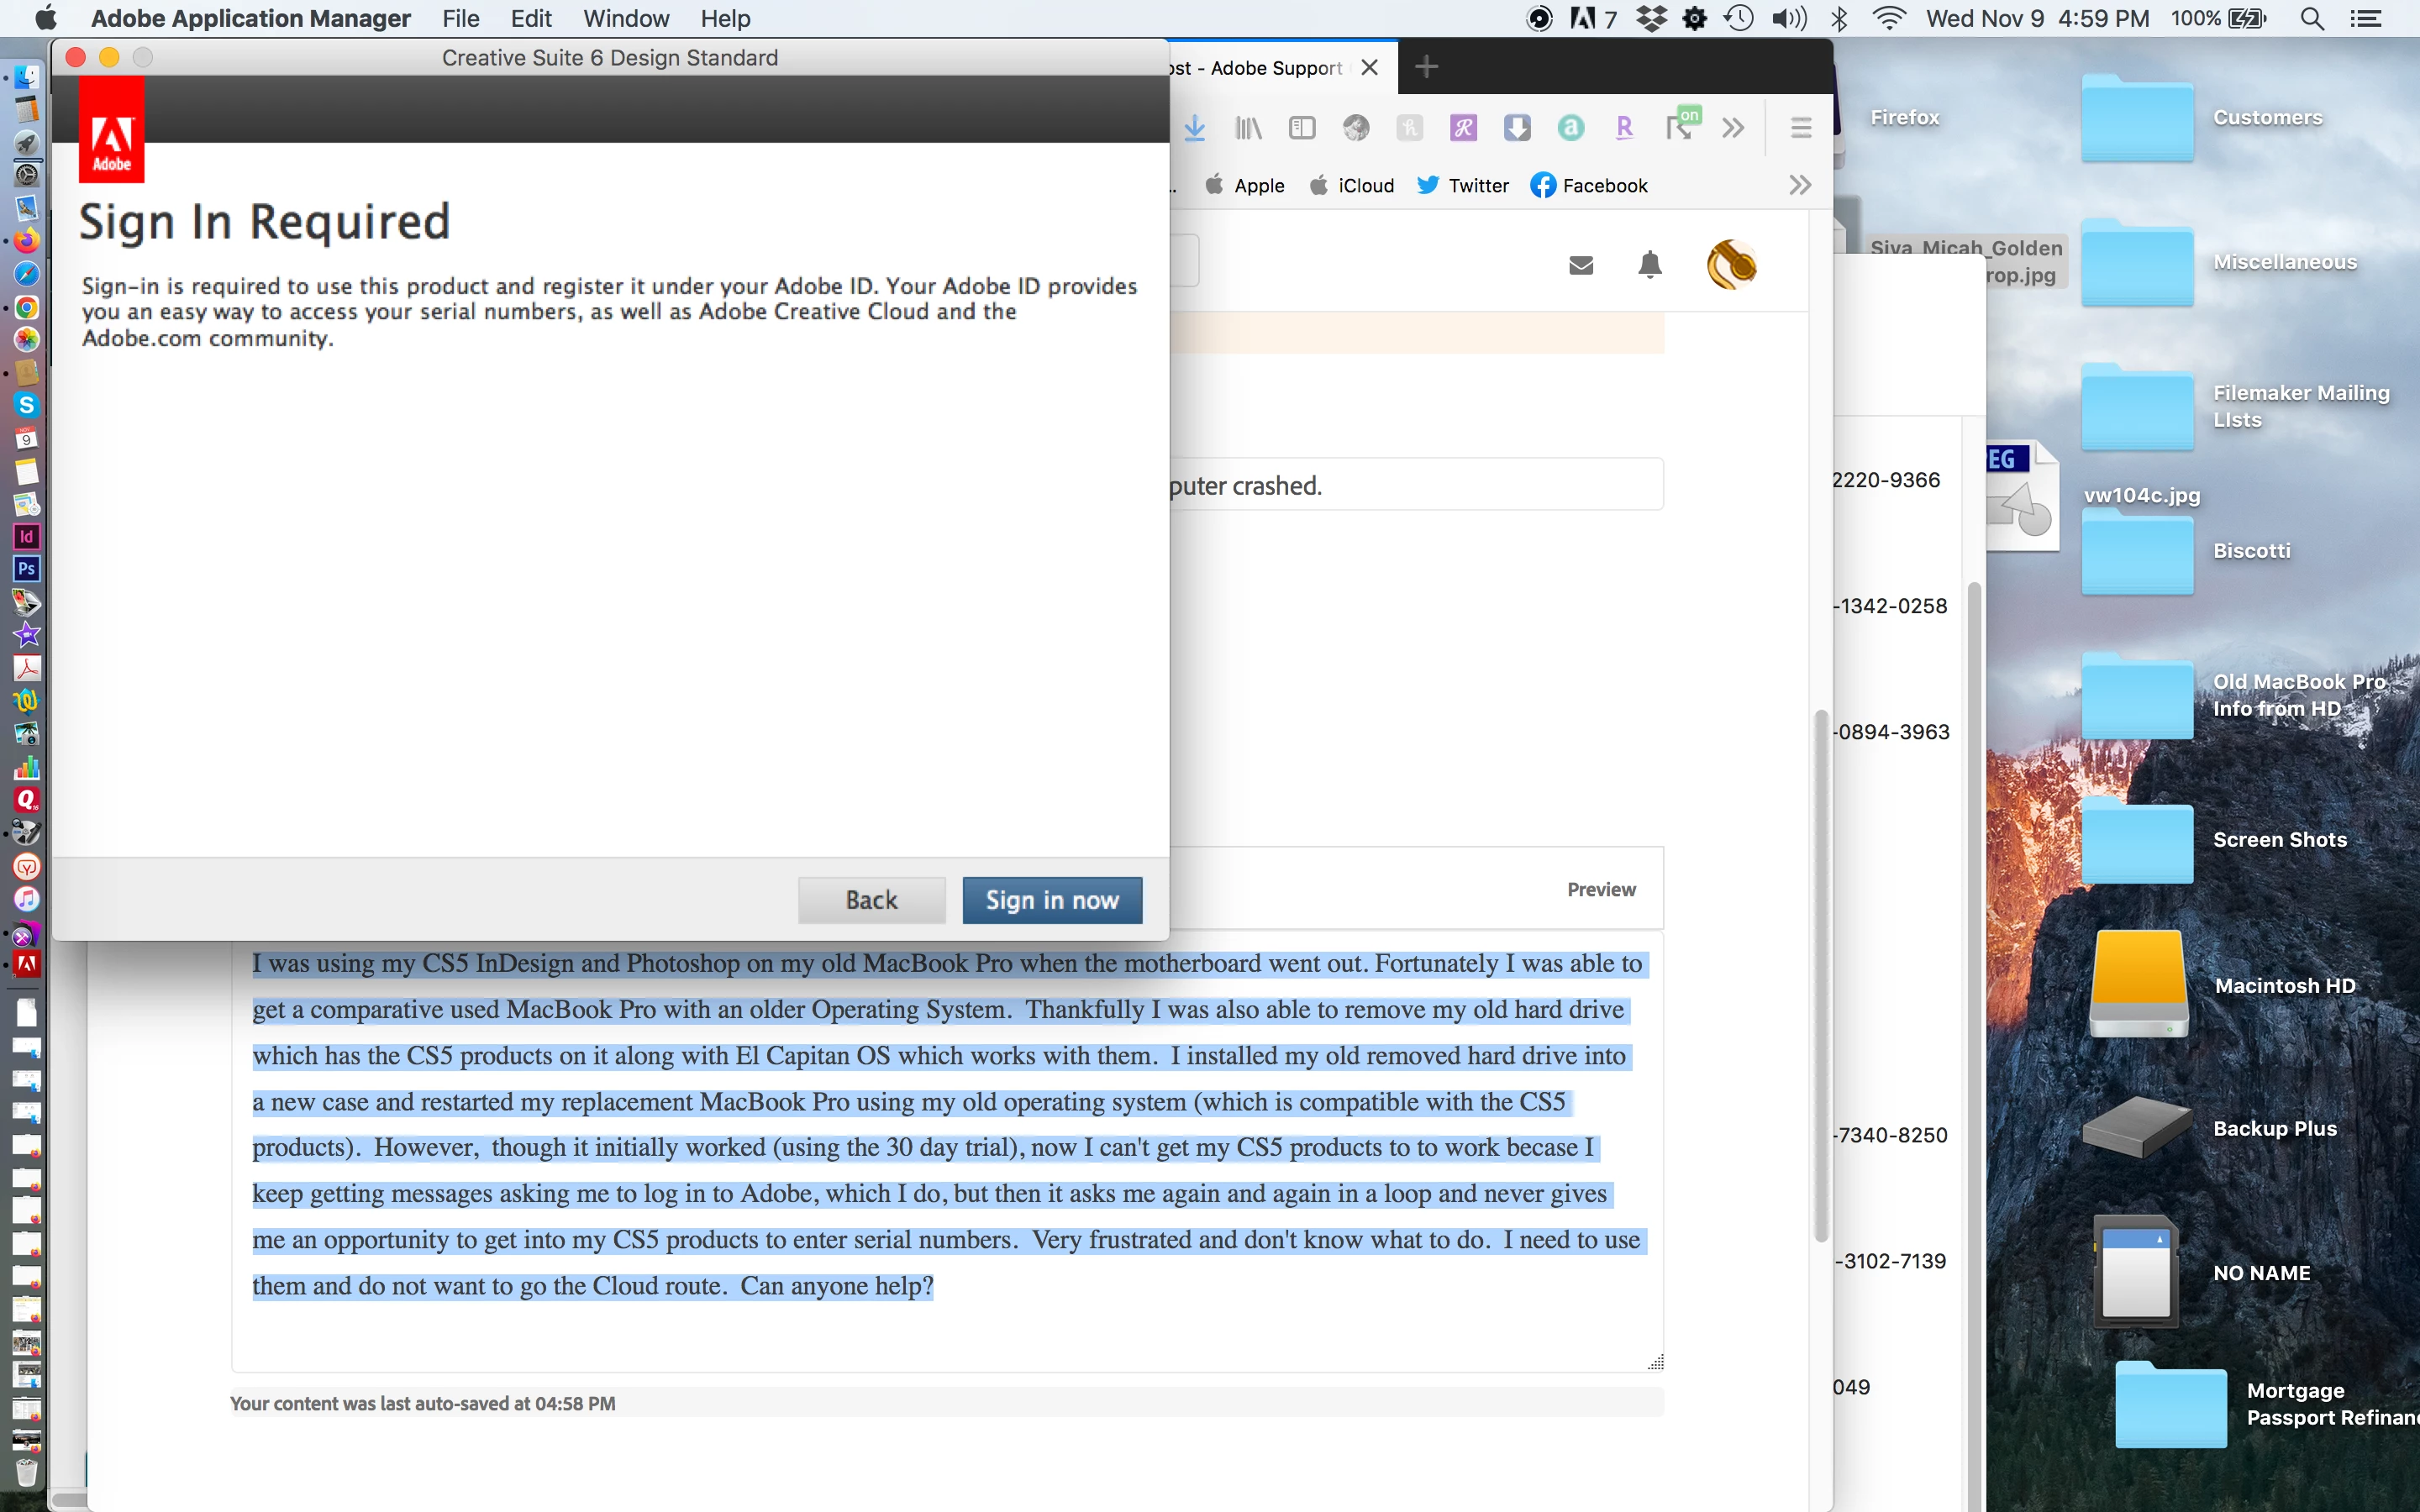Image resolution: width=2420 pixels, height=1512 pixels.
Task: Open a new browser tab
Action: [x=1426, y=67]
